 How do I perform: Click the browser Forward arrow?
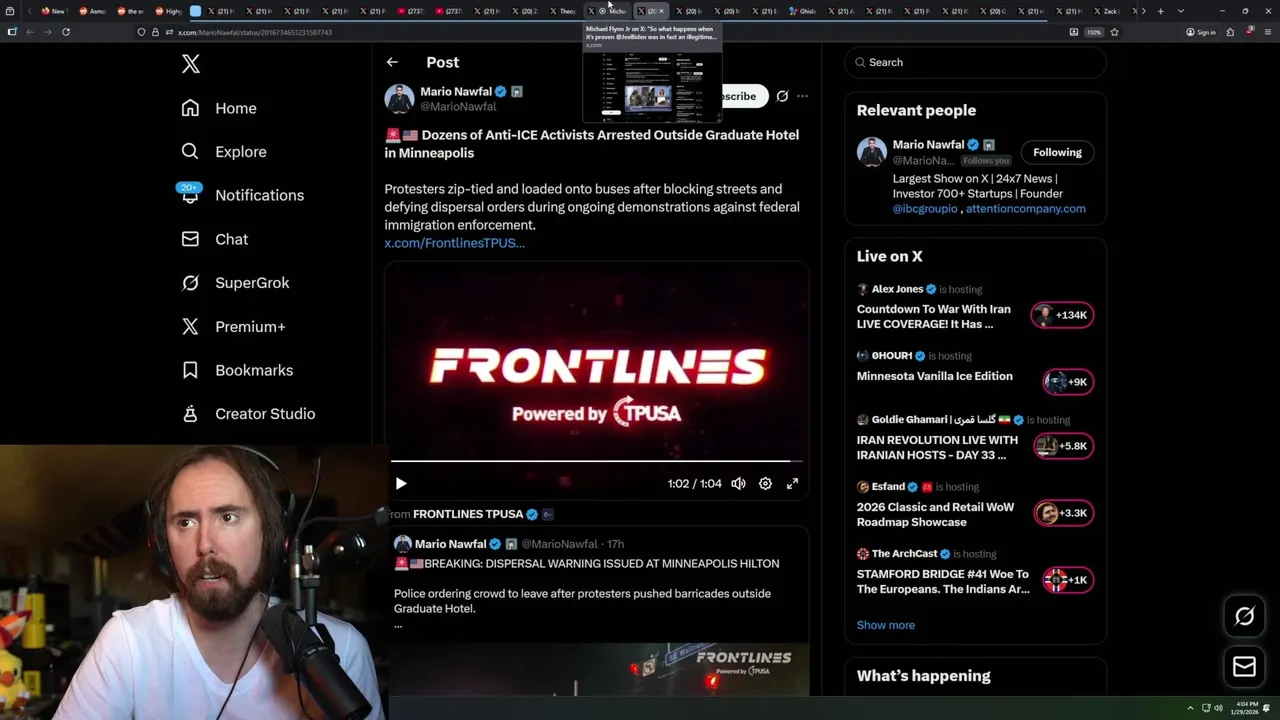pyautogui.click(x=47, y=32)
